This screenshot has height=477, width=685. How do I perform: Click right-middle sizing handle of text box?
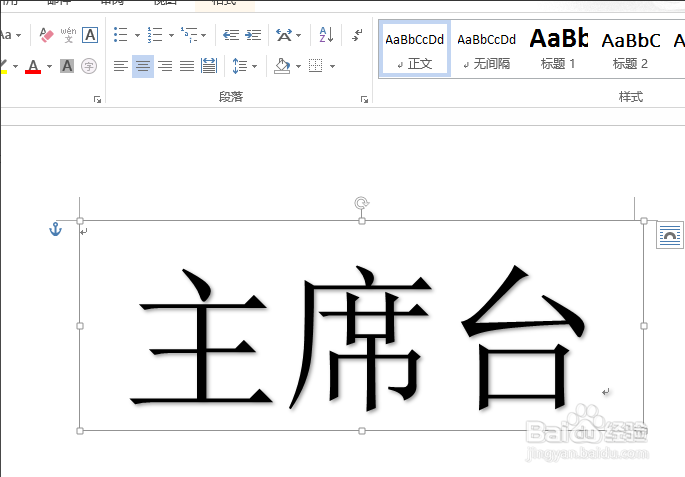pyautogui.click(x=644, y=326)
